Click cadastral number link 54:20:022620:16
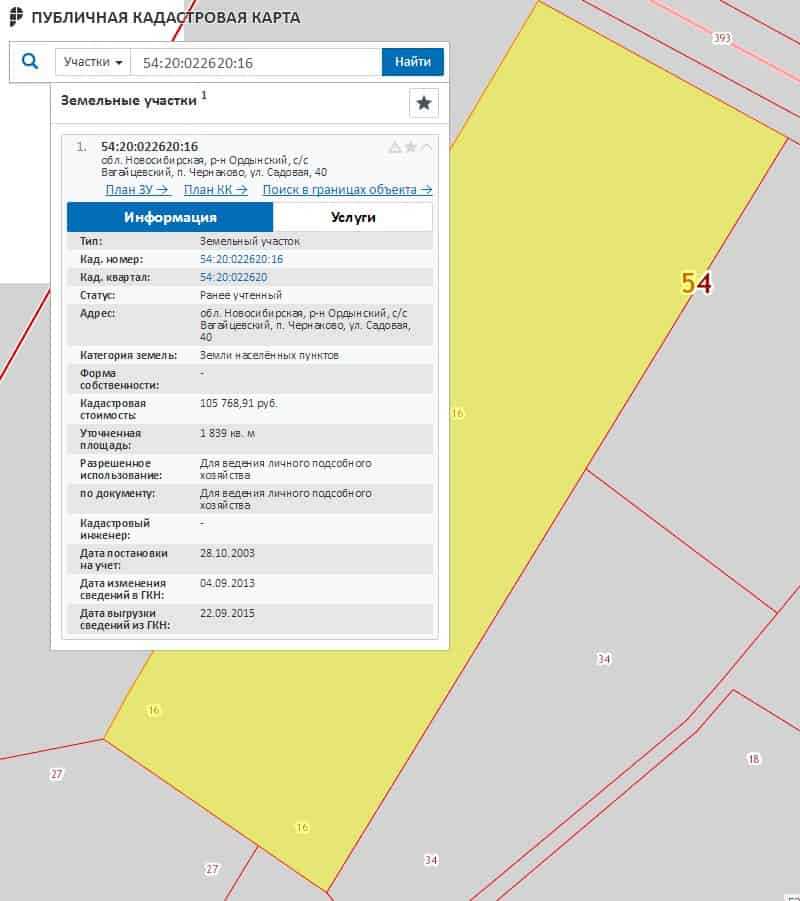This screenshot has width=800, height=901. pyautogui.click(x=241, y=259)
